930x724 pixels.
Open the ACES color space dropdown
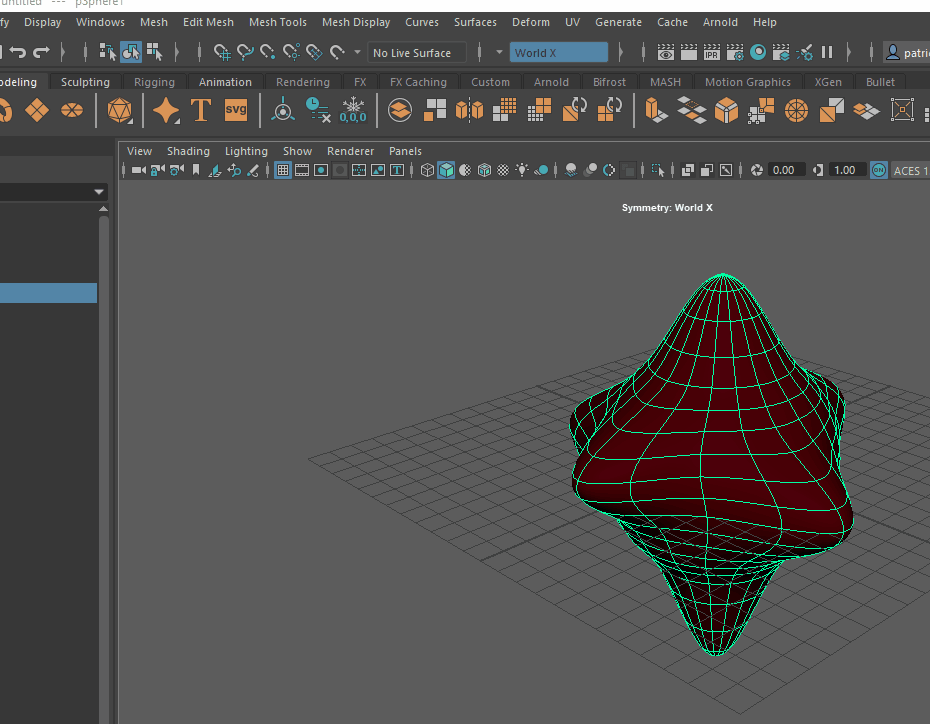pyautogui.click(x=909, y=170)
